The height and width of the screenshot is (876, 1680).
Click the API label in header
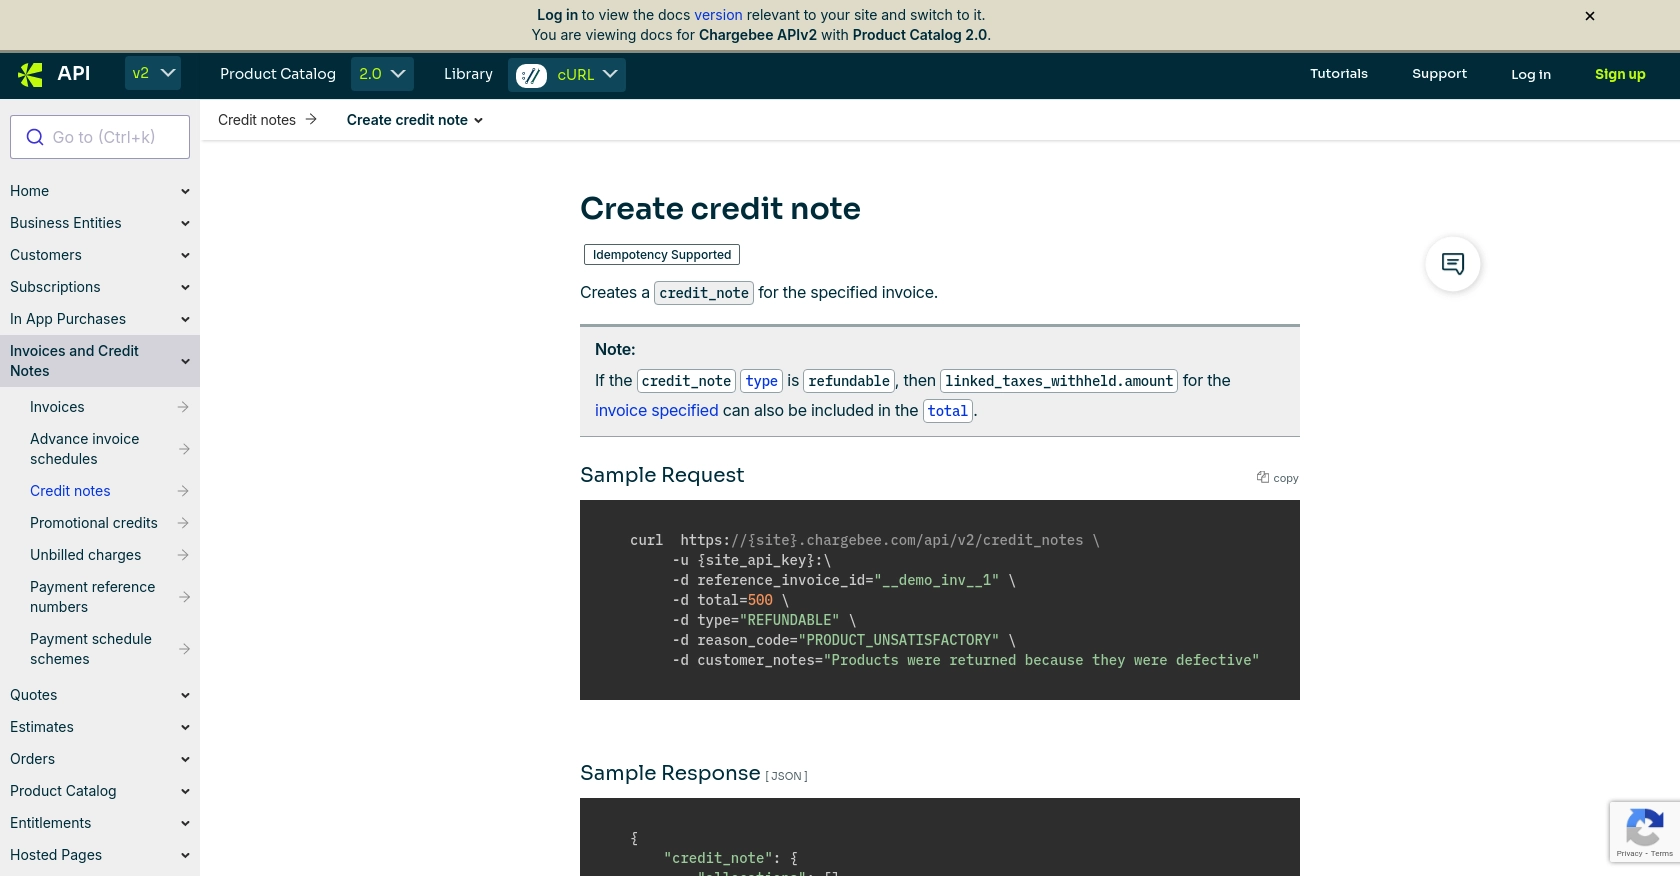[x=74, y=73]
